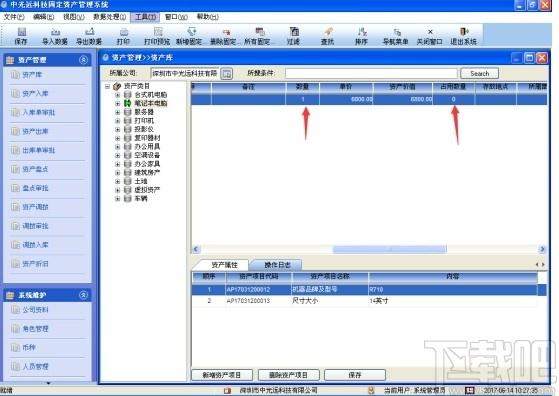Click the asset grid scroll-left arrow
The image size is (559, 396).
click(196, 249)
